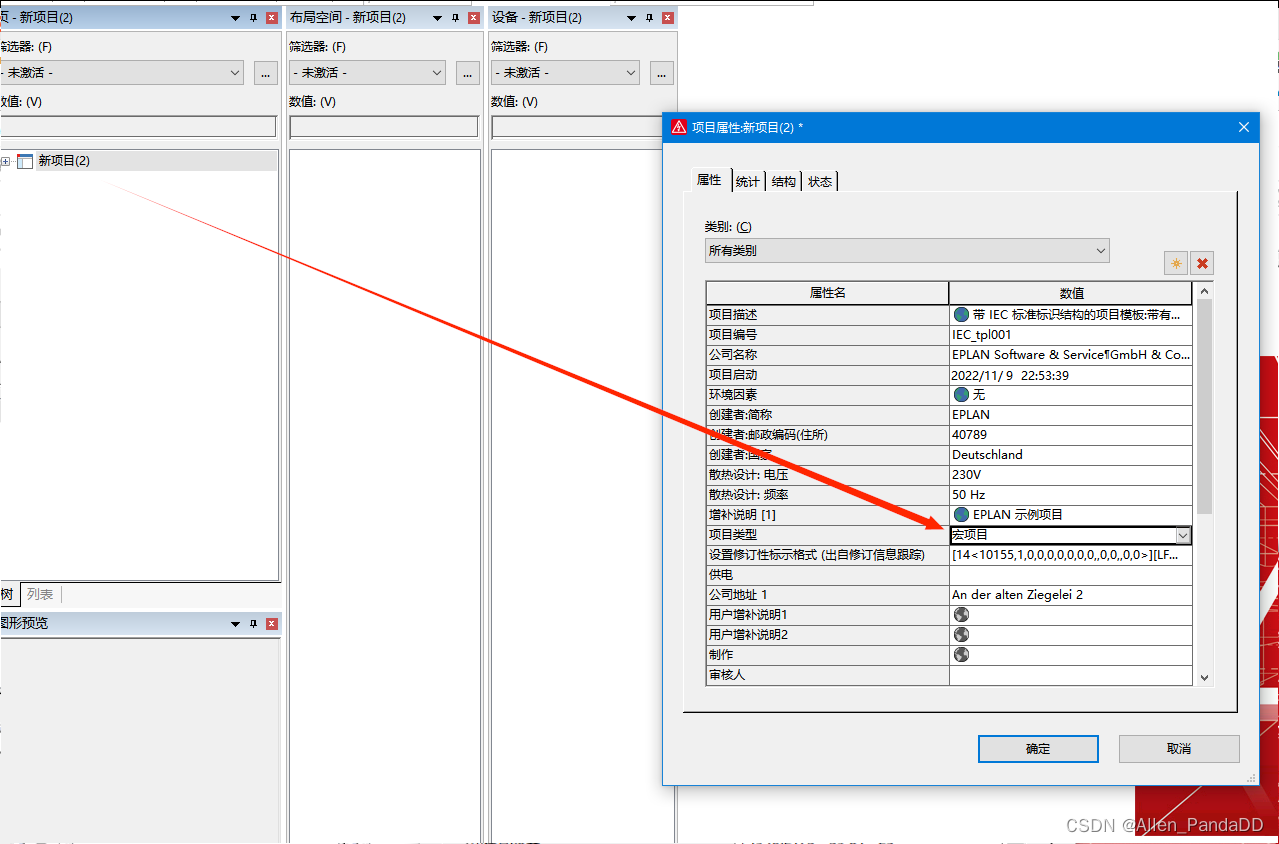Open the 类别 dropdown list
This screenshot has height=844, width=1279.
[1100, 250]
